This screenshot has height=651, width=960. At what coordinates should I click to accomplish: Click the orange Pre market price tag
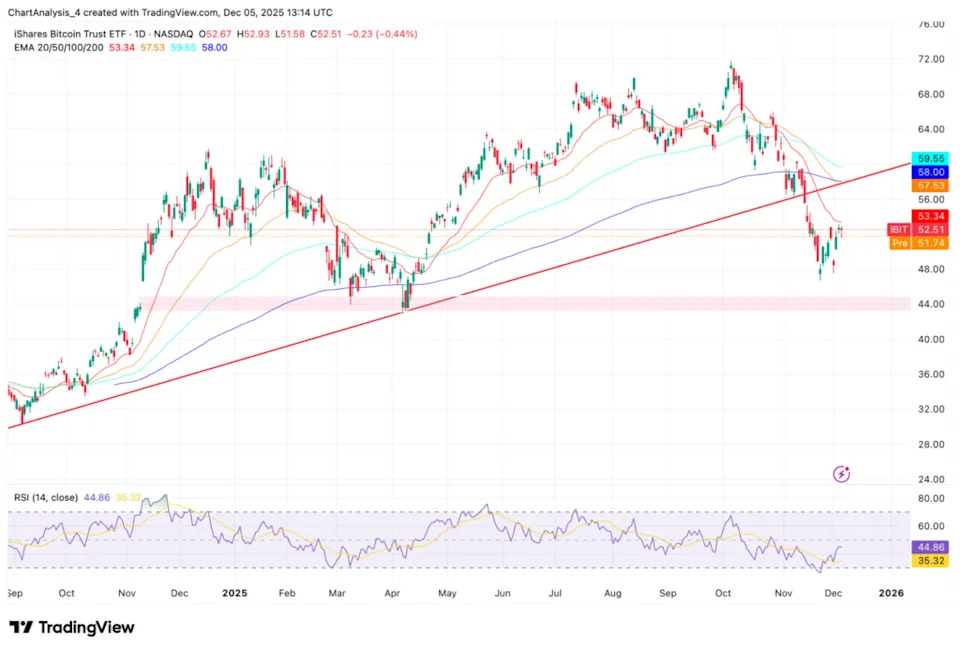(x=900, y=243)
